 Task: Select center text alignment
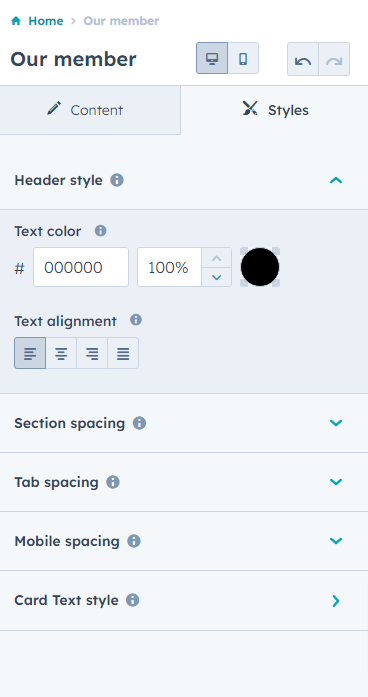coord(61,353)
